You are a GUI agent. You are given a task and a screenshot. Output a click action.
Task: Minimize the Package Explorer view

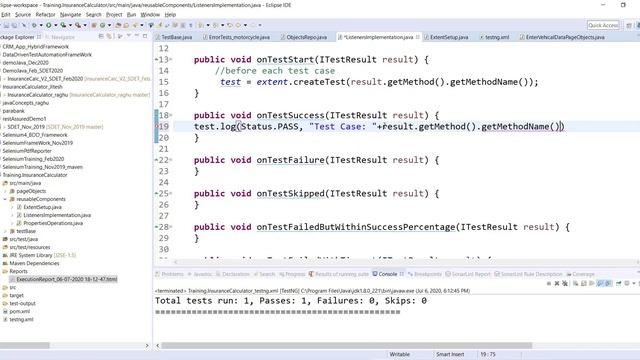tap(137, 36)
